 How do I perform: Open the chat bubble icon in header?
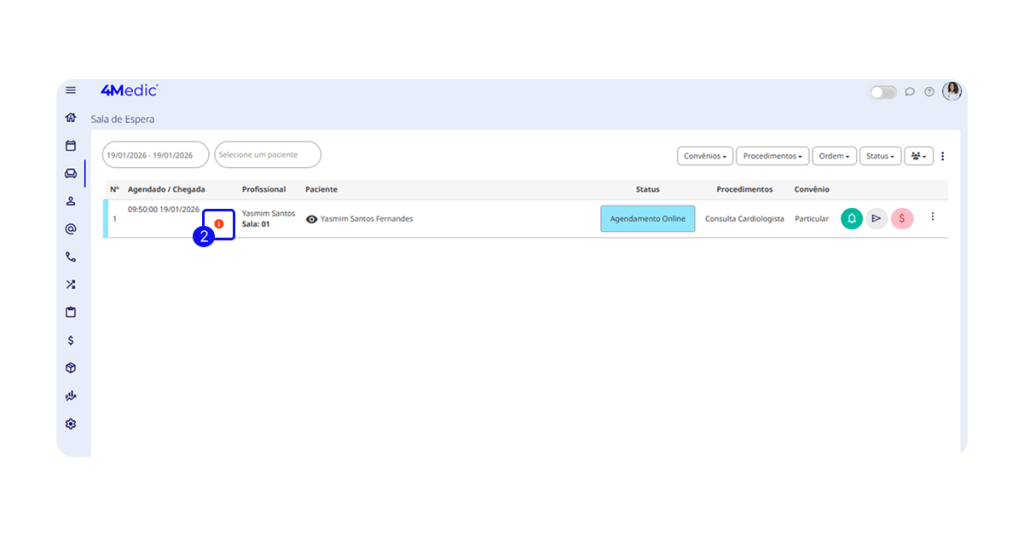910,92
